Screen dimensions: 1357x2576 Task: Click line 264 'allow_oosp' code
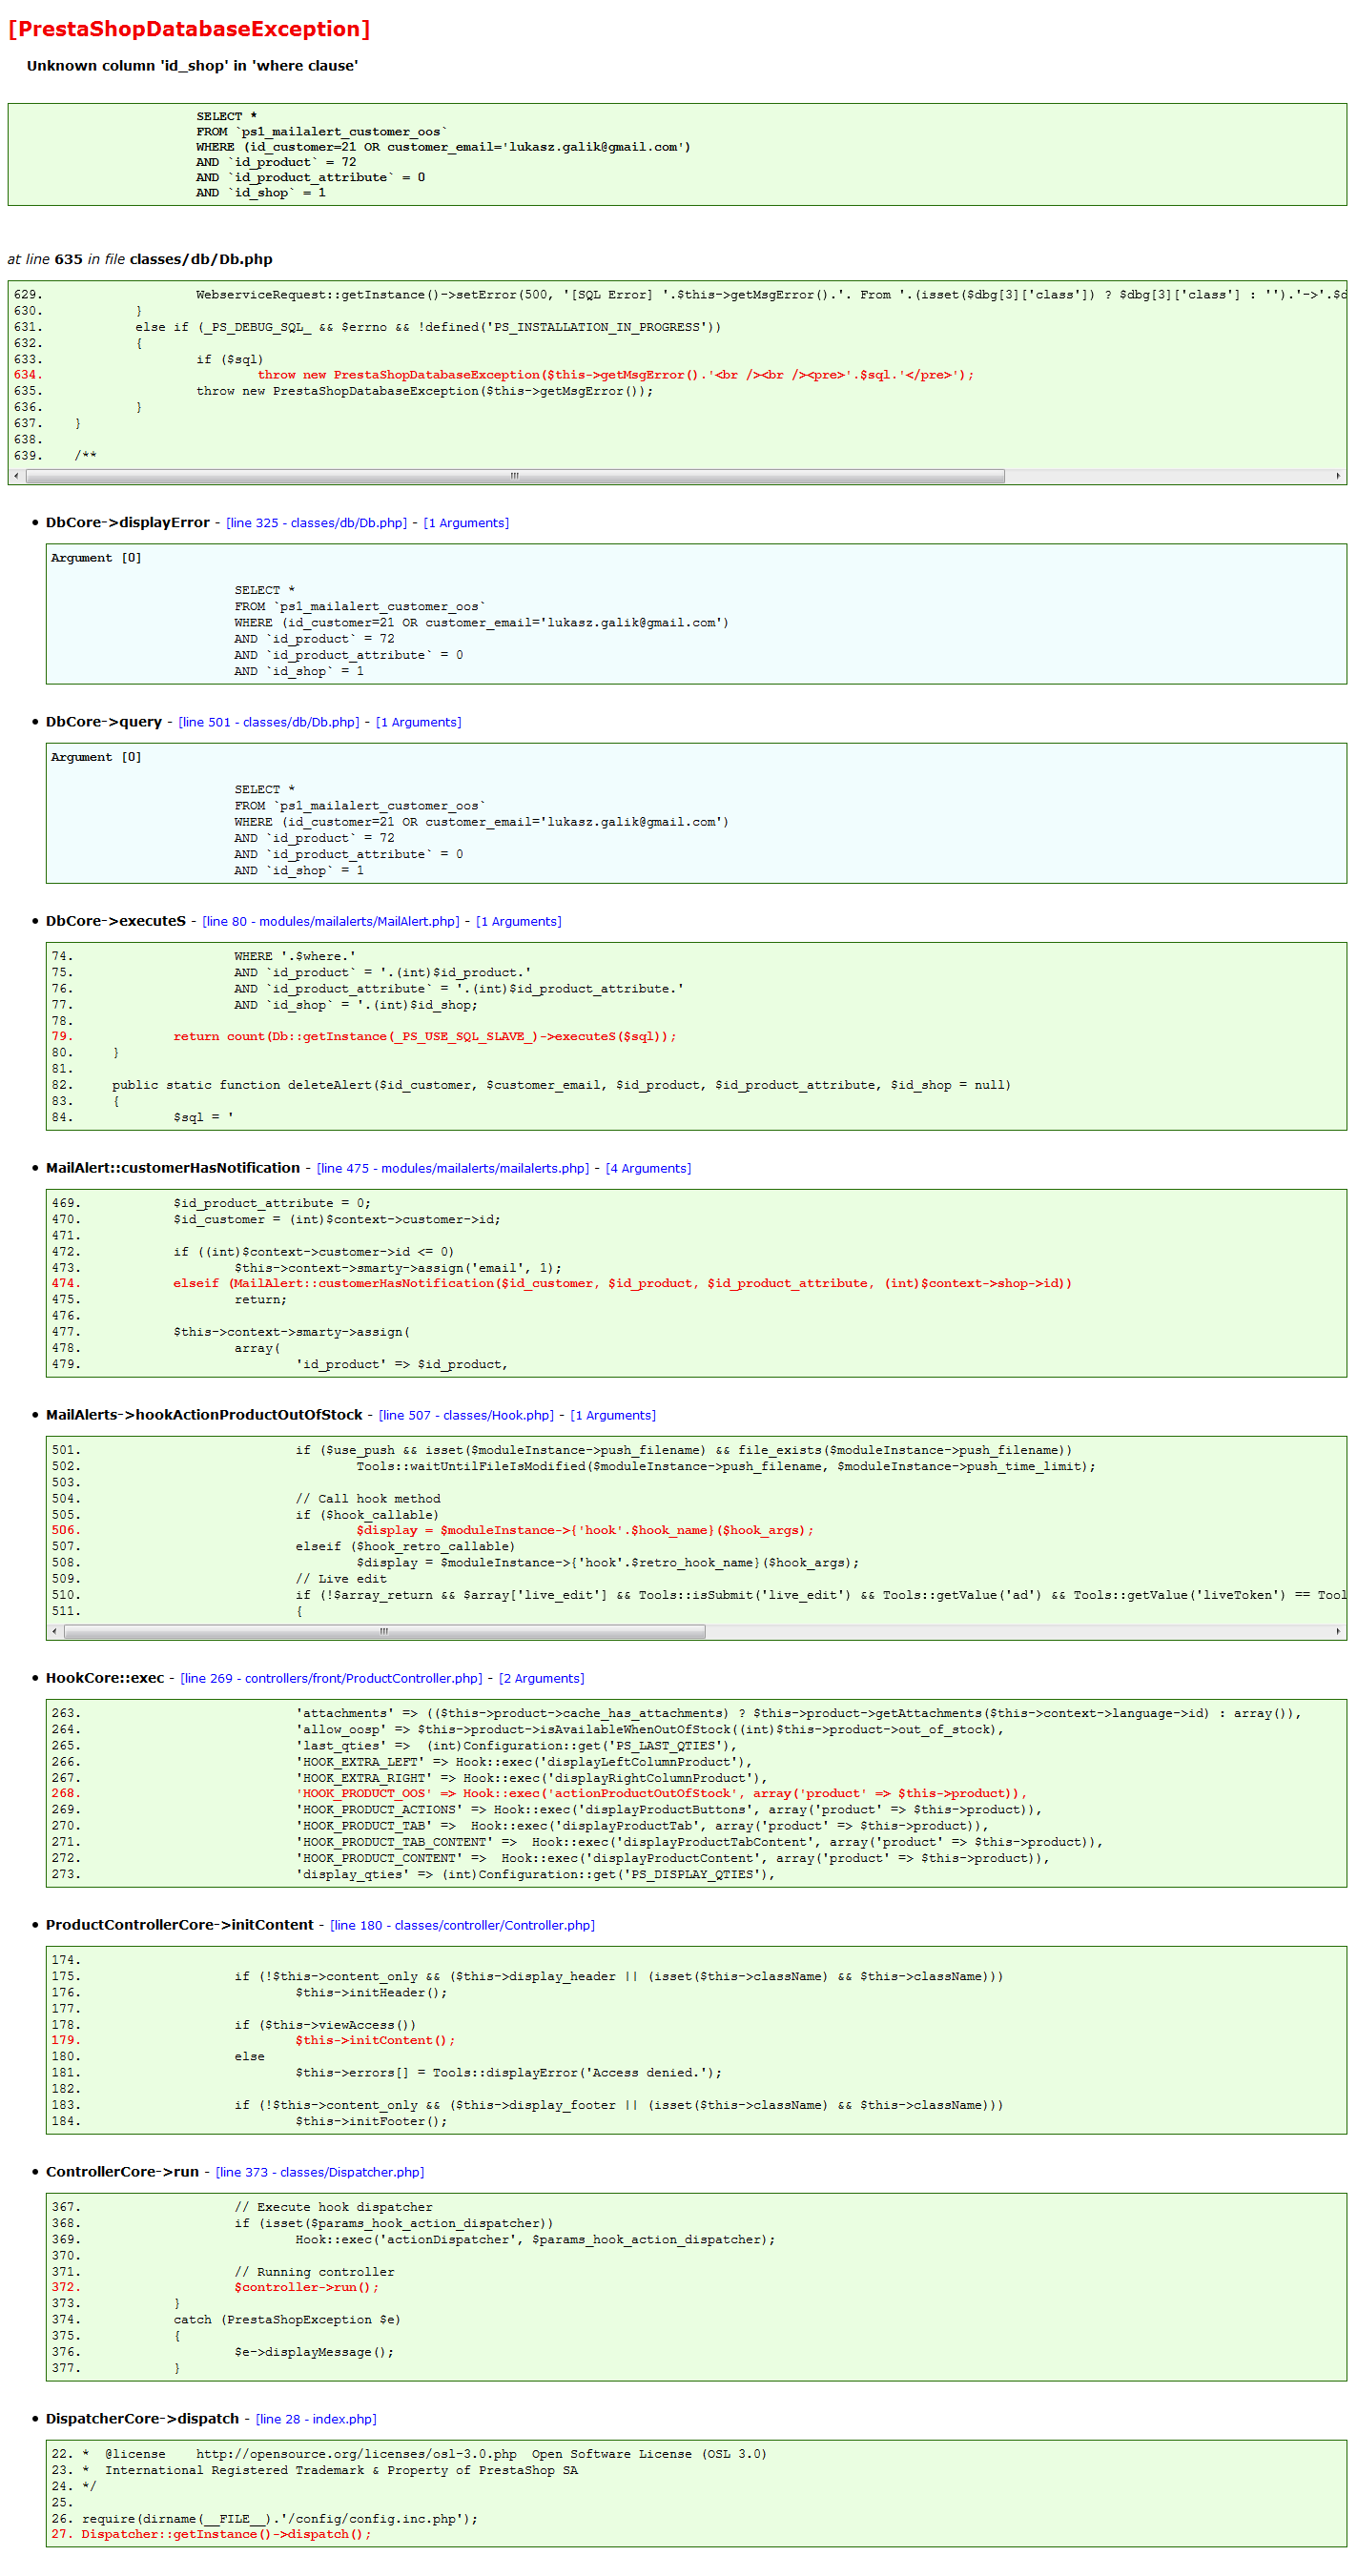coord(649,1729)
